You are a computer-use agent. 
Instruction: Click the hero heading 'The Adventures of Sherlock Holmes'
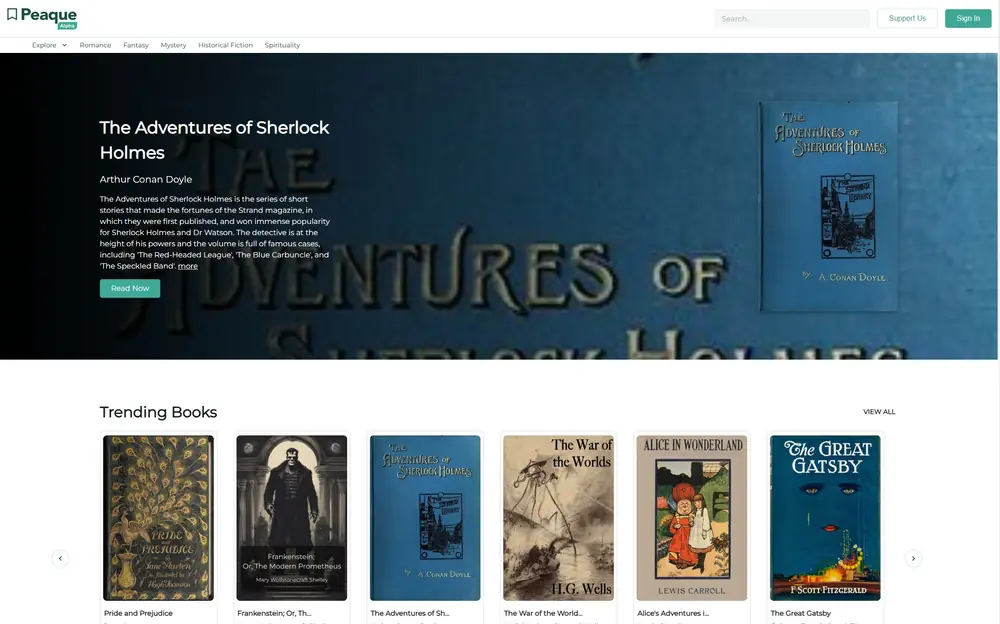point(214,140)
